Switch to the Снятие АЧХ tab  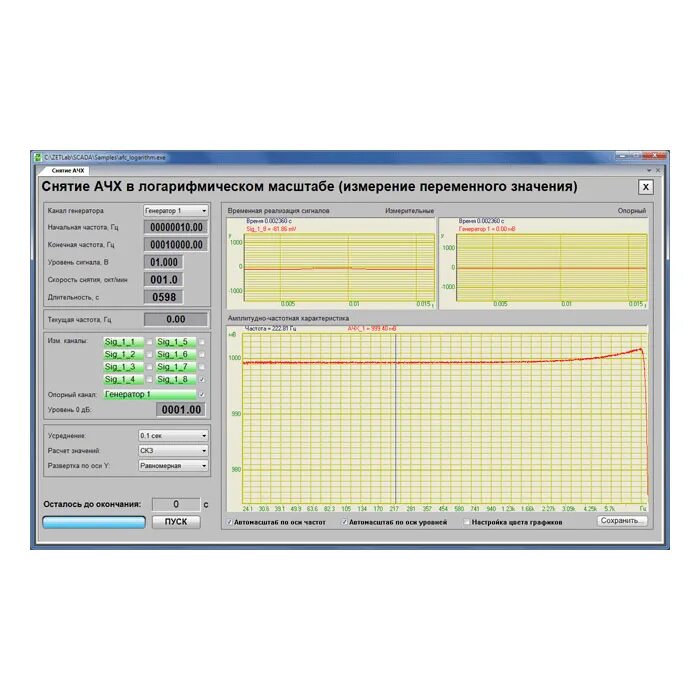click(67, 171)
